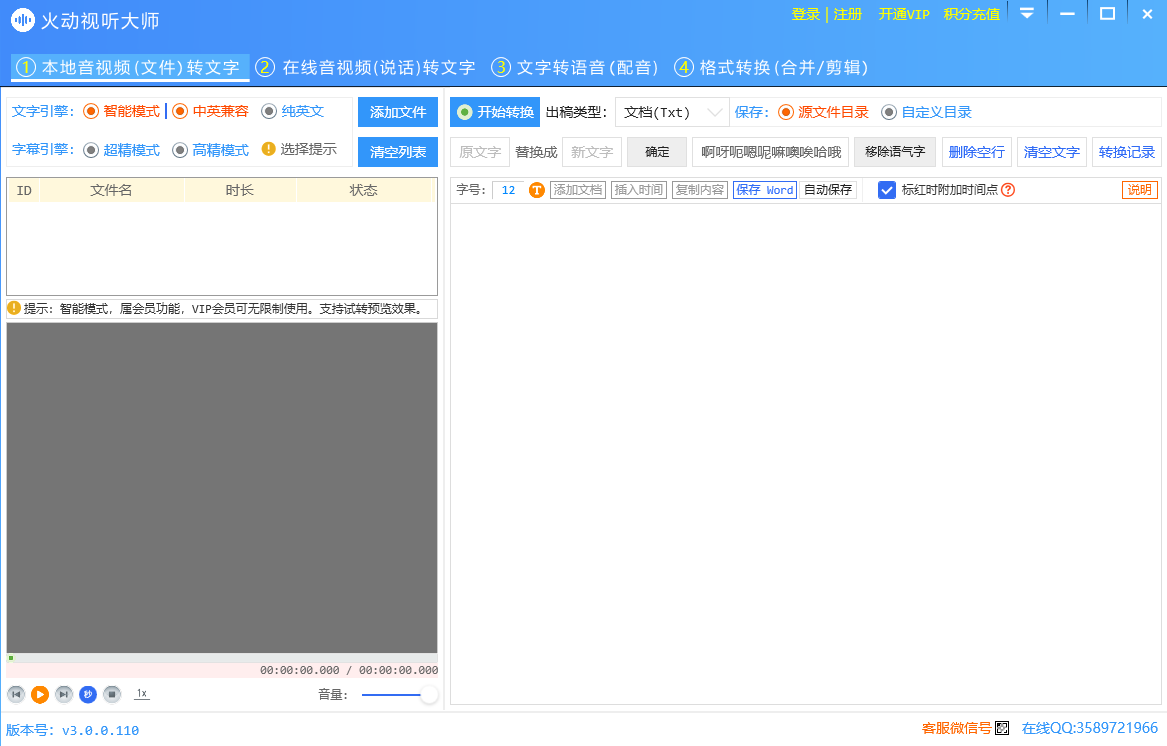1167x746 pixels.
Task: Click the 新文字 input field
Action: tap(592, 152)
